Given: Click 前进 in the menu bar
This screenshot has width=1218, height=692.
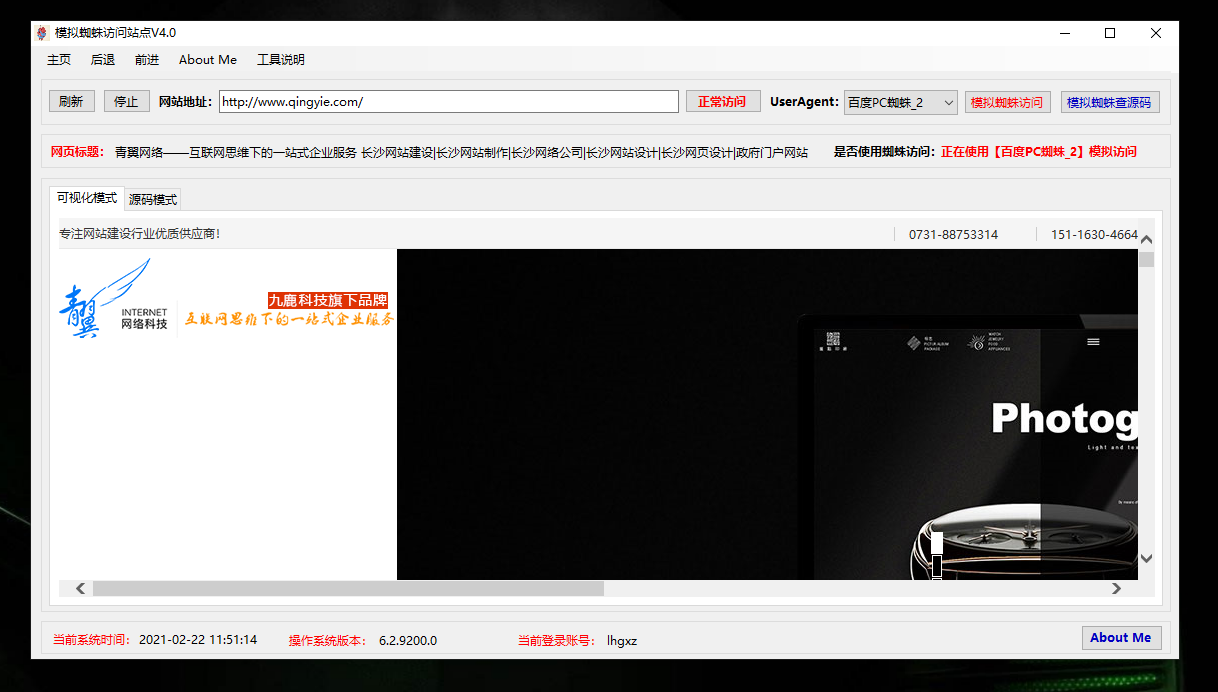Looking at the screenshot, I should pyautogui.click(x=147, y=60).
